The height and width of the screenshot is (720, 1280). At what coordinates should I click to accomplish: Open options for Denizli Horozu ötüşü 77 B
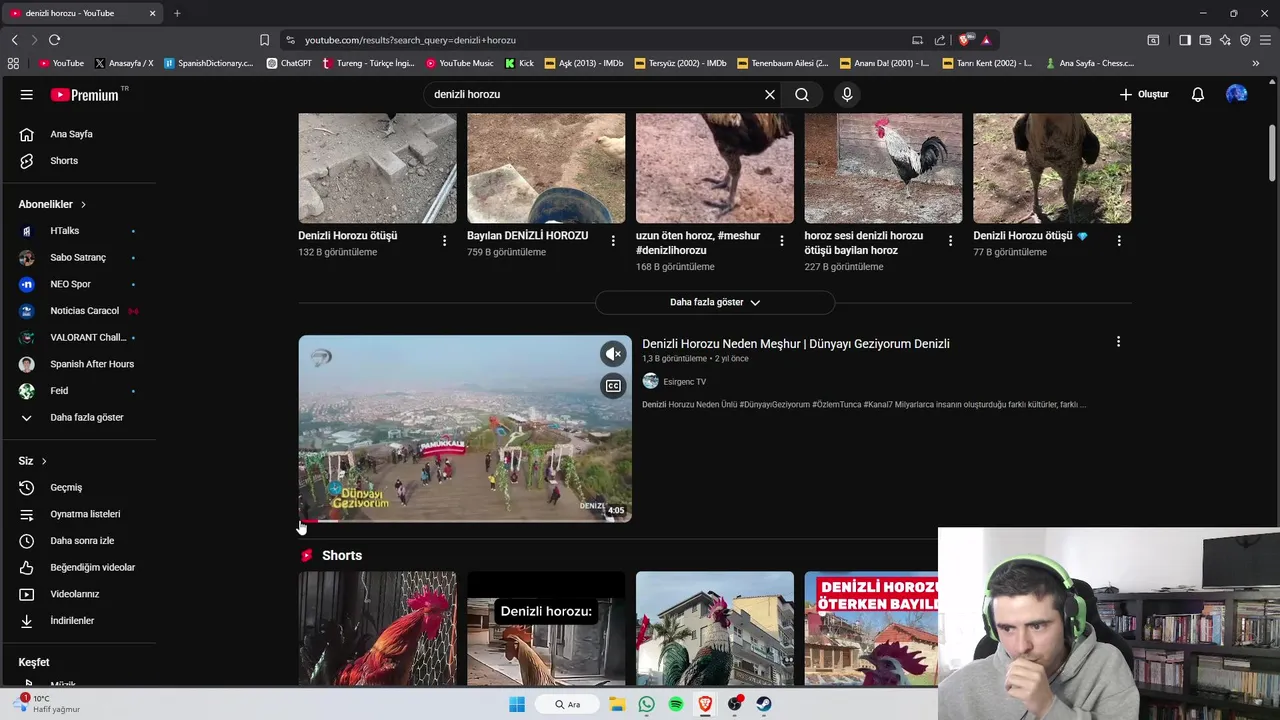point(1119,241)
